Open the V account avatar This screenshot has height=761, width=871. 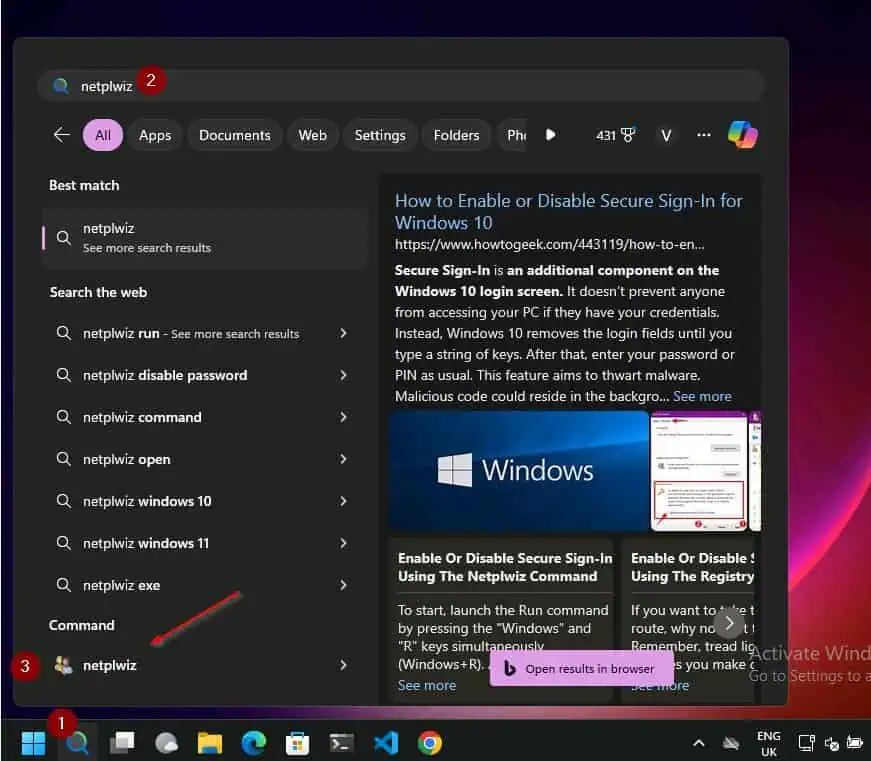coord(666,135)
